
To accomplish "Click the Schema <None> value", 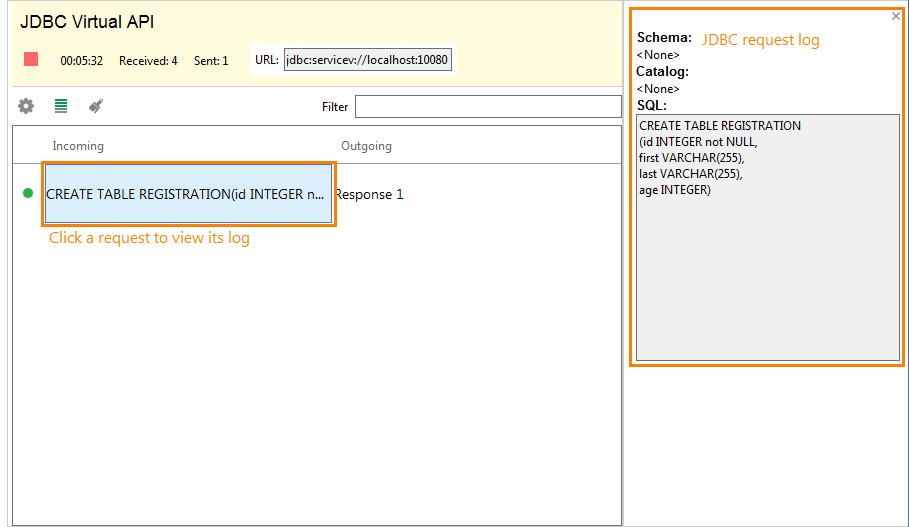I will [658, 55].
